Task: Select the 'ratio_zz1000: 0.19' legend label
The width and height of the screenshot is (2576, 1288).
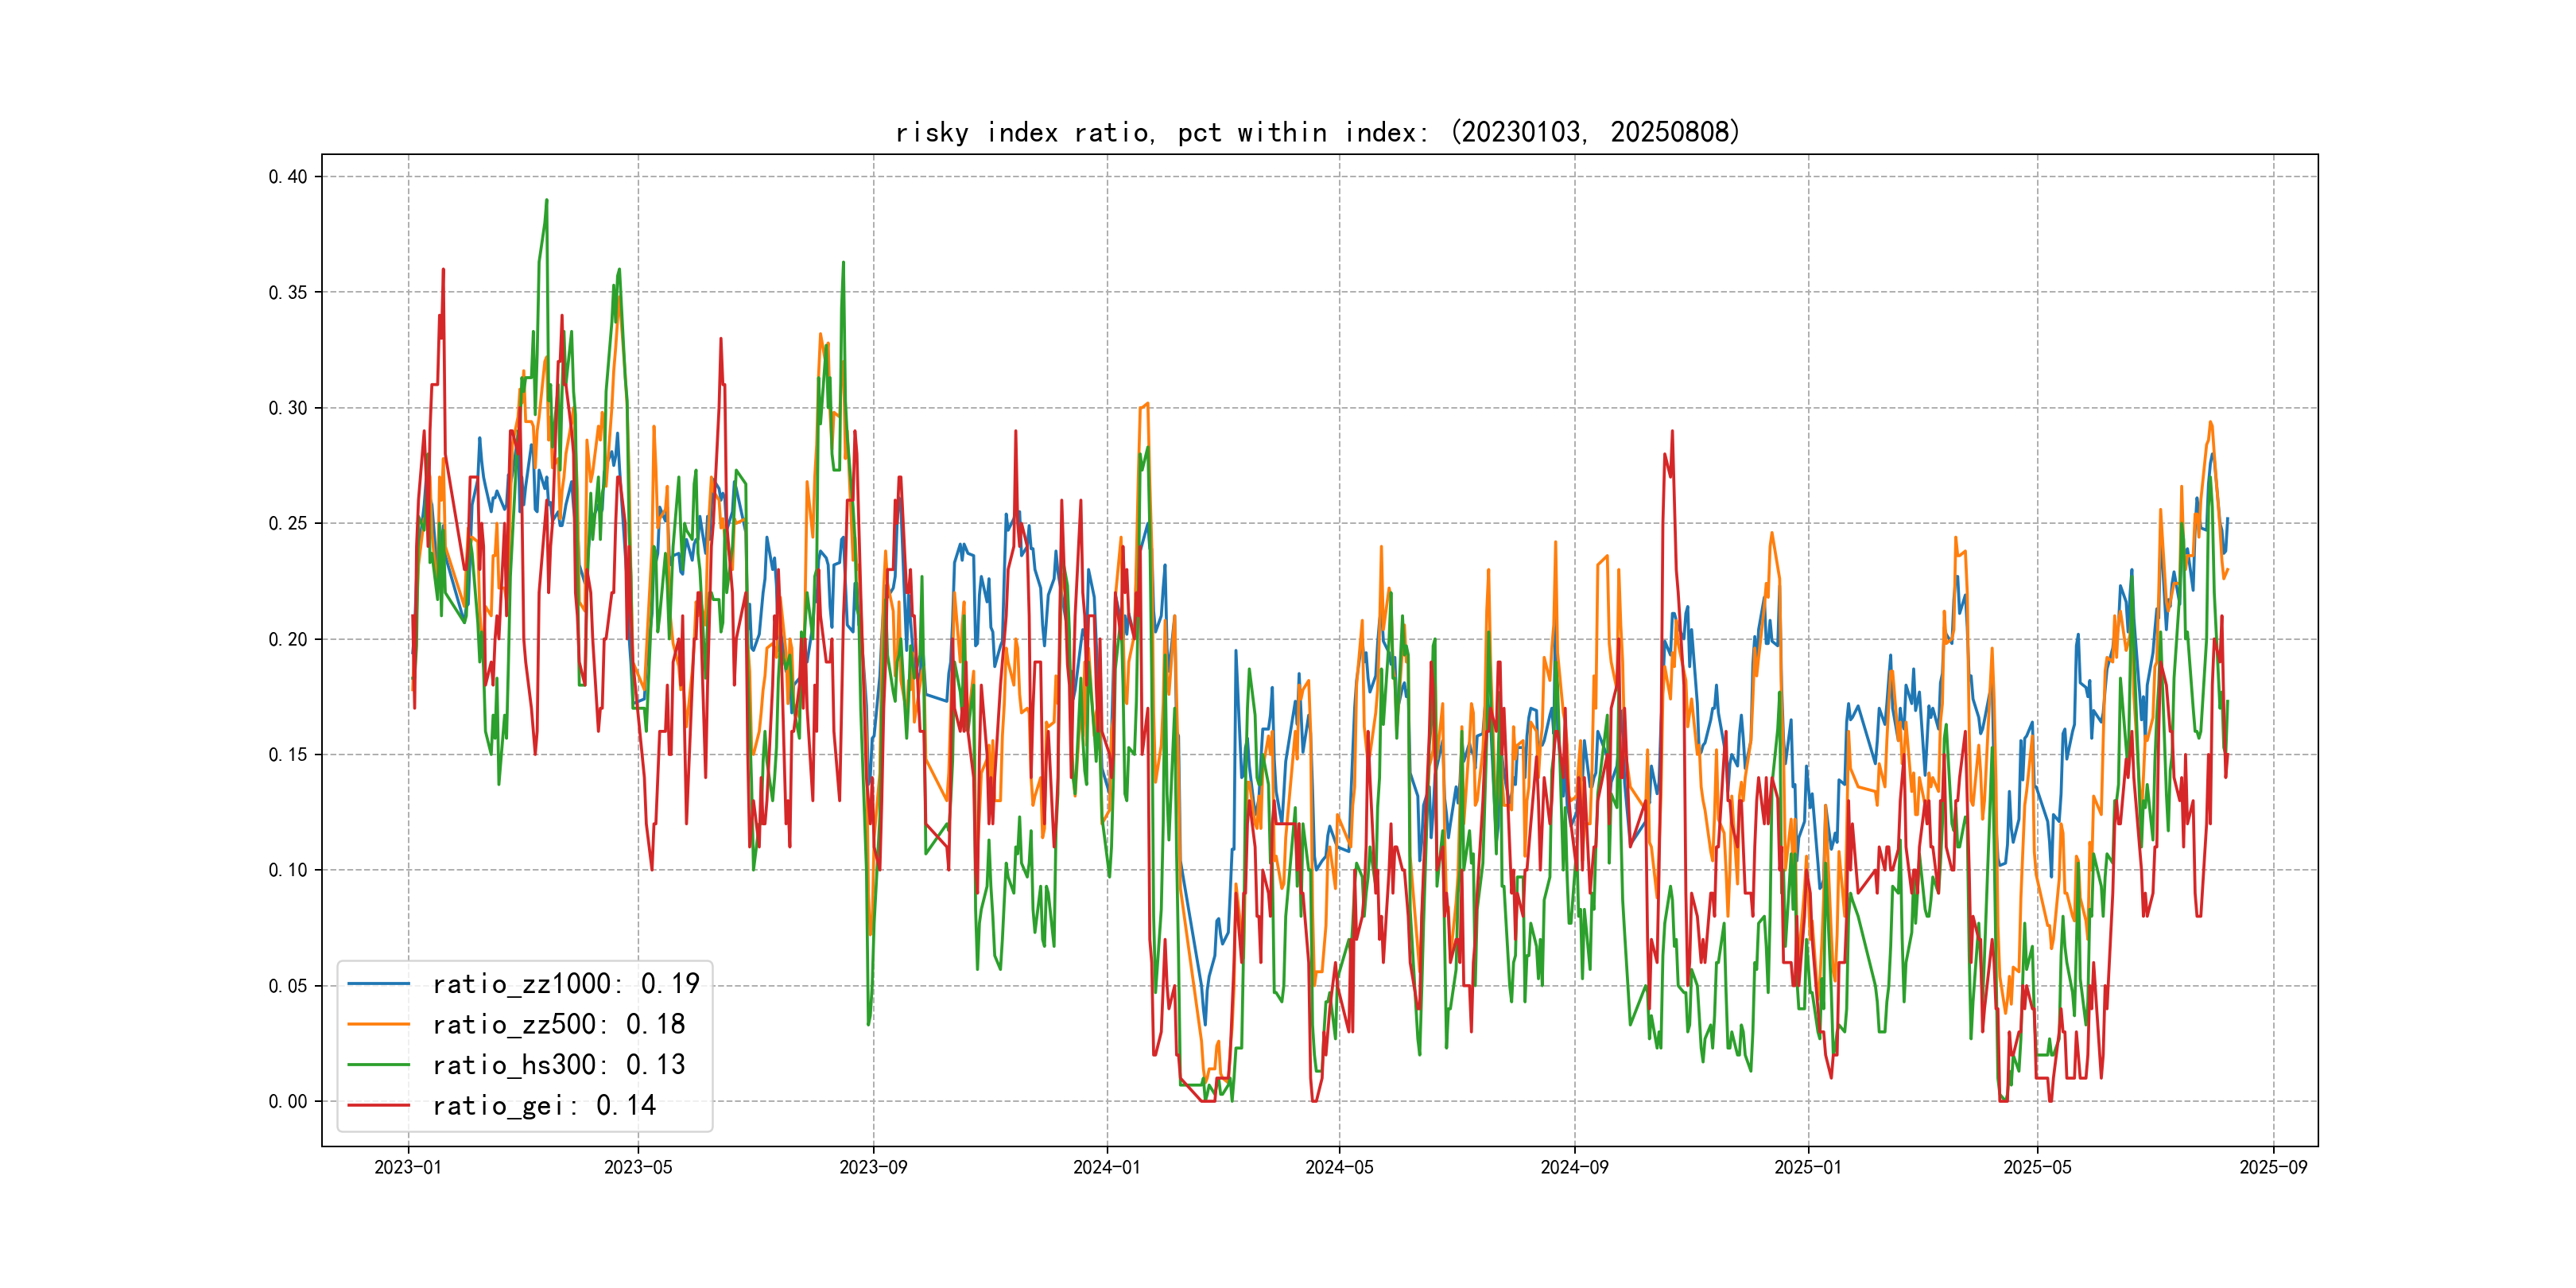Action: [x=565, y=984]
